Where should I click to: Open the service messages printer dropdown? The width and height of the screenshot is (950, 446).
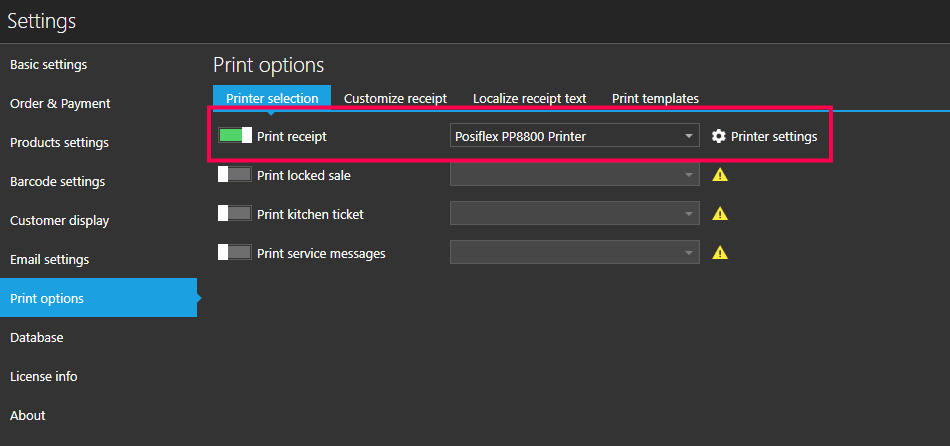point(574,253)
